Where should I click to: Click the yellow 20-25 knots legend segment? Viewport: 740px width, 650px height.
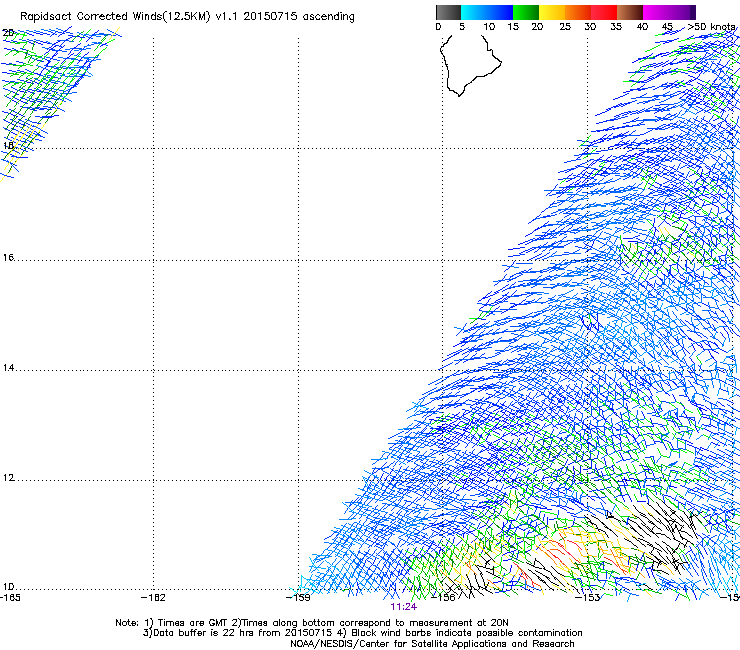tap(552, 12)
